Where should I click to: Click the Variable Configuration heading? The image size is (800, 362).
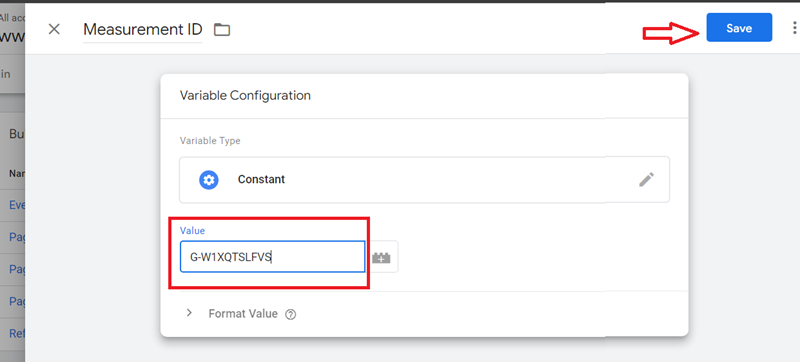pyautogui.click(x=245, y=95)
